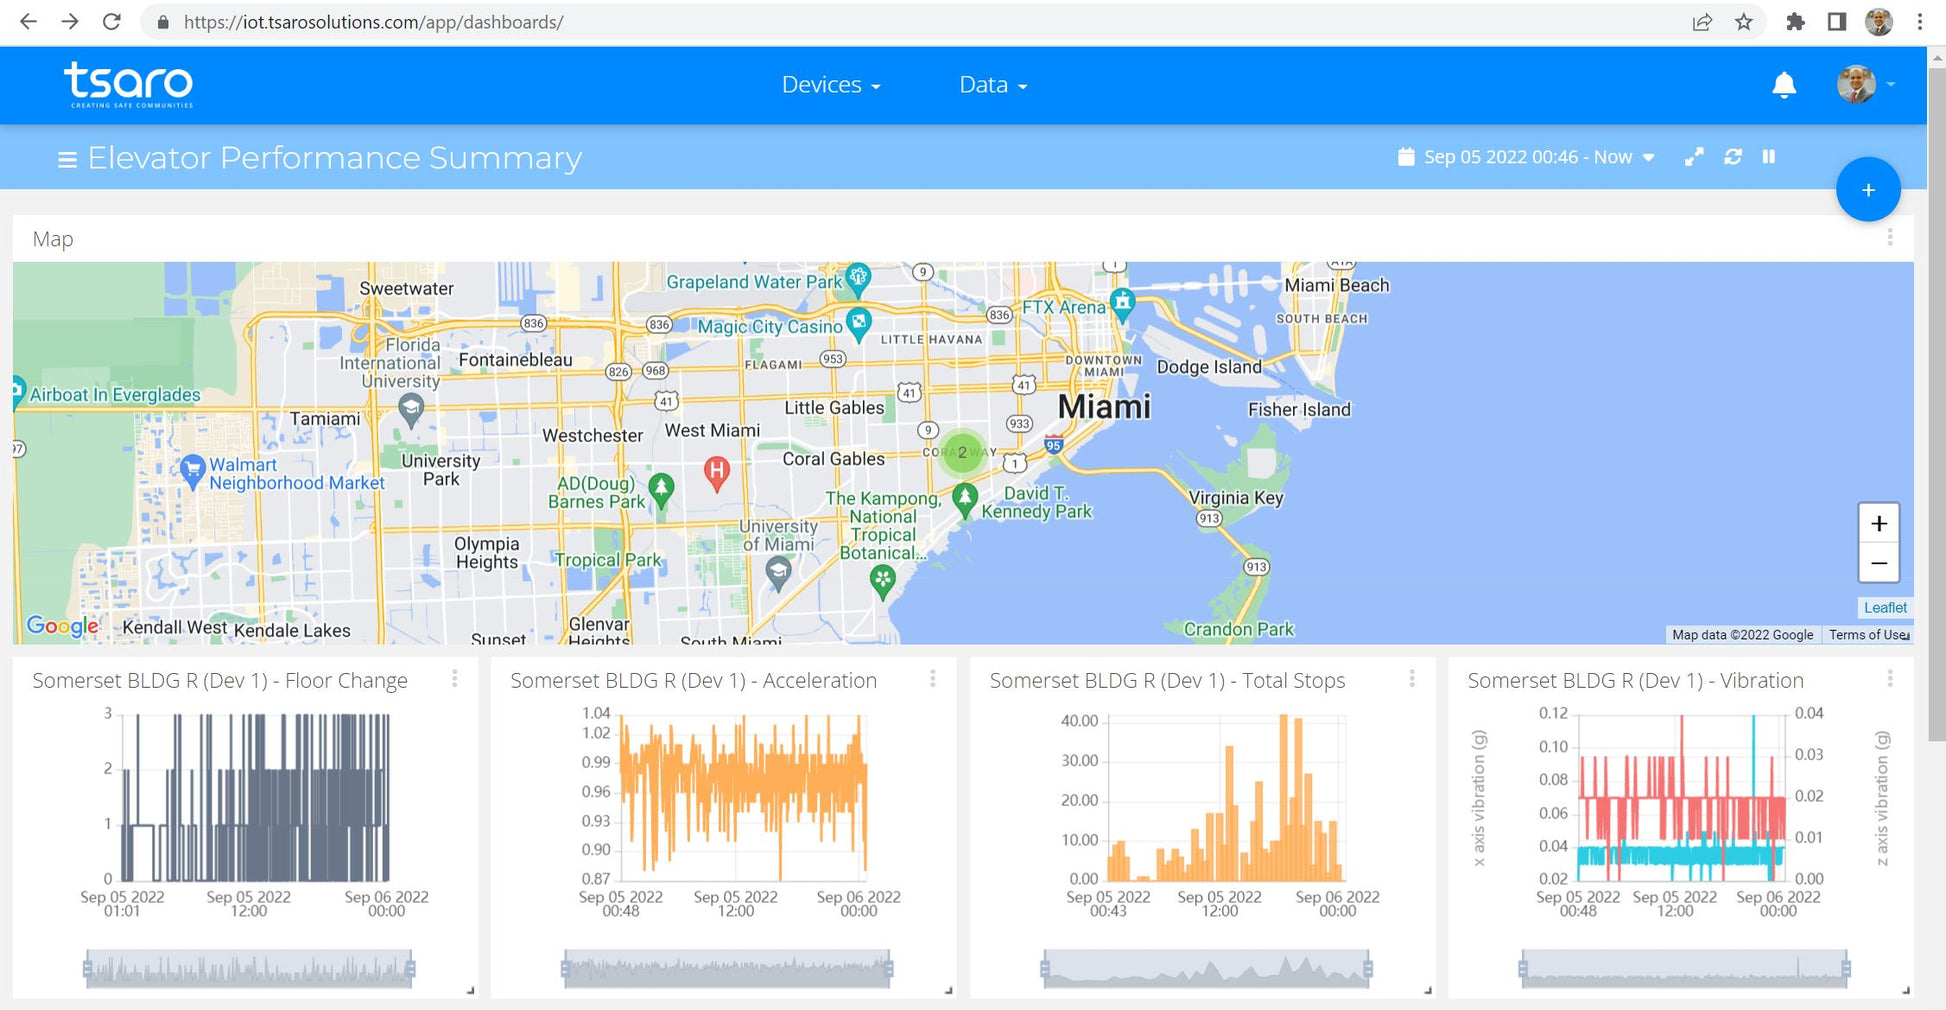The height and width of the screenshot is (1010, 1946).
Task: Open Floor Change widget options menu
Action: pos(455,679)
